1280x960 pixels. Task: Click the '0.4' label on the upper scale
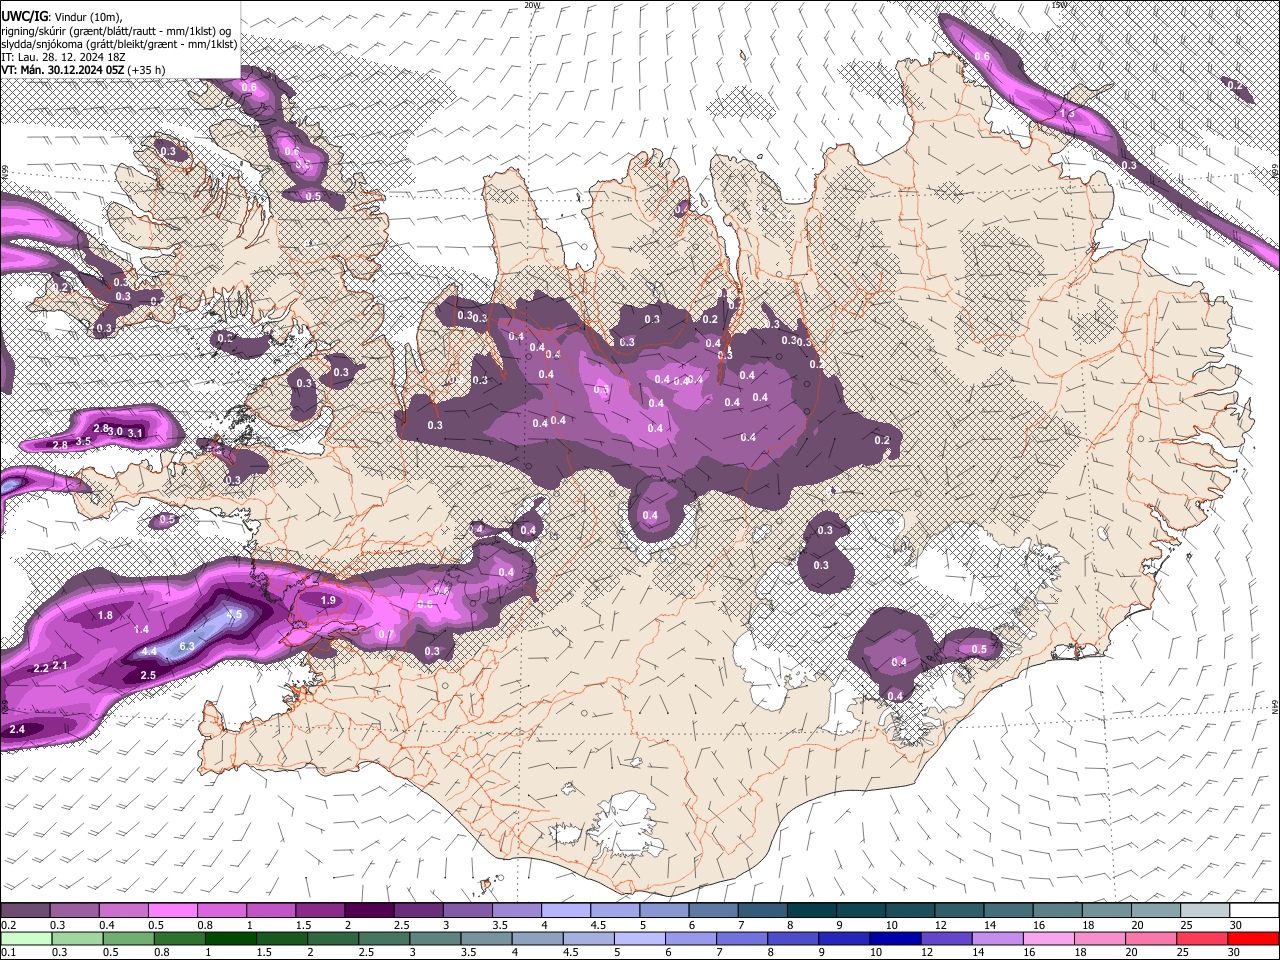107,925
